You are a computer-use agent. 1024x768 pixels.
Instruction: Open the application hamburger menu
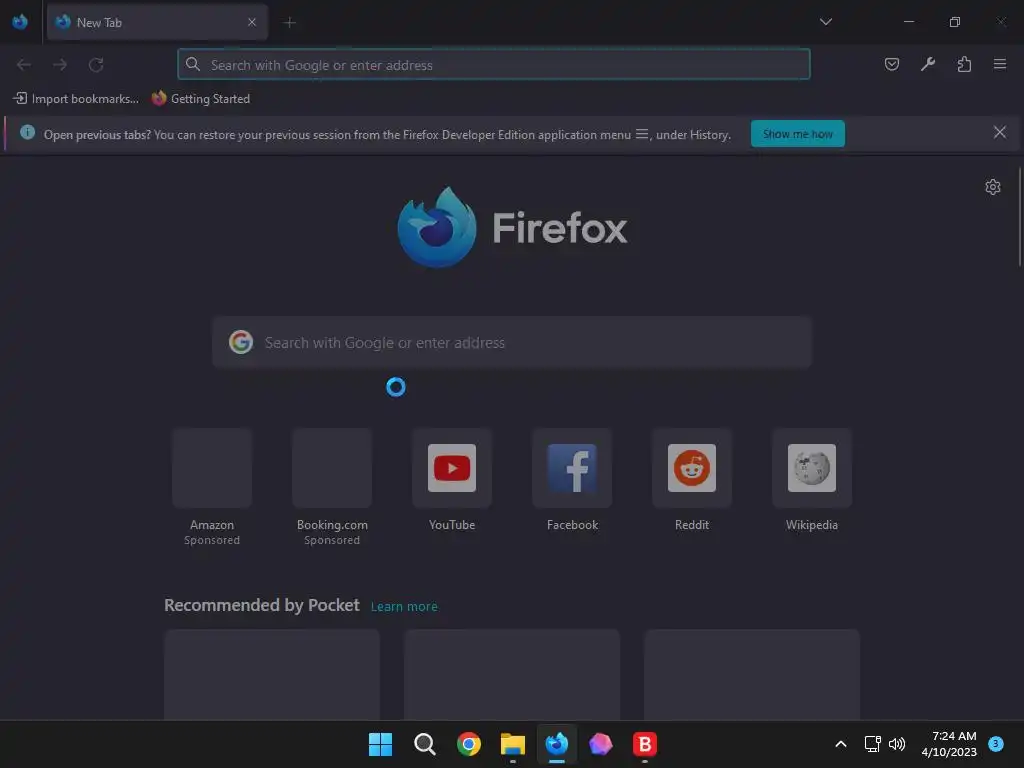[x=1000, y=64]
